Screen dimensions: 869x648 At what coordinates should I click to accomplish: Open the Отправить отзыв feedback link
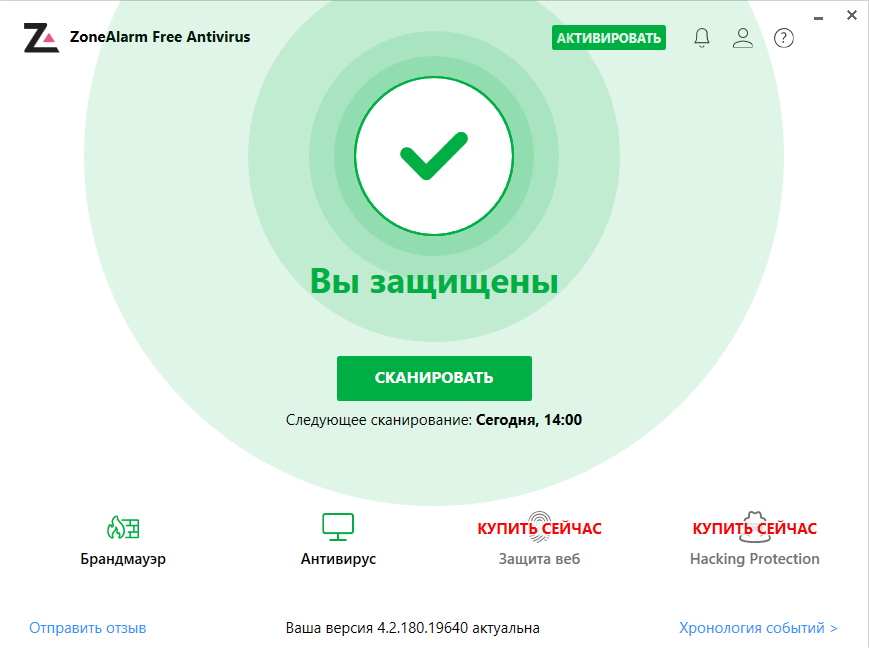(x=88, y=627)
